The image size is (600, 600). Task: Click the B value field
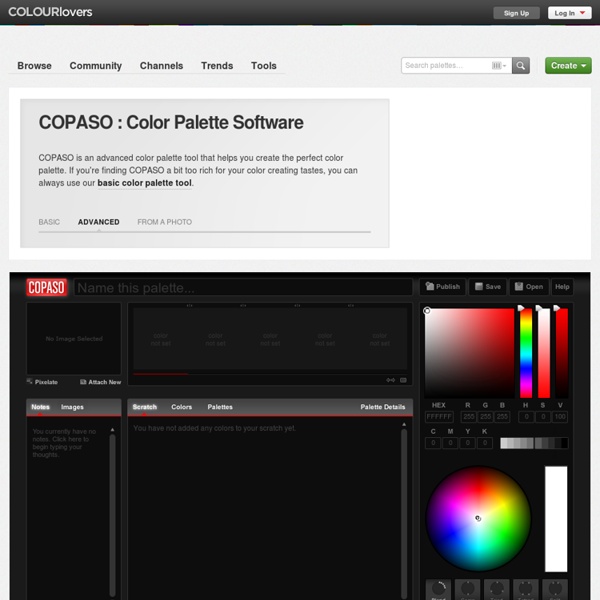point(502,417)
